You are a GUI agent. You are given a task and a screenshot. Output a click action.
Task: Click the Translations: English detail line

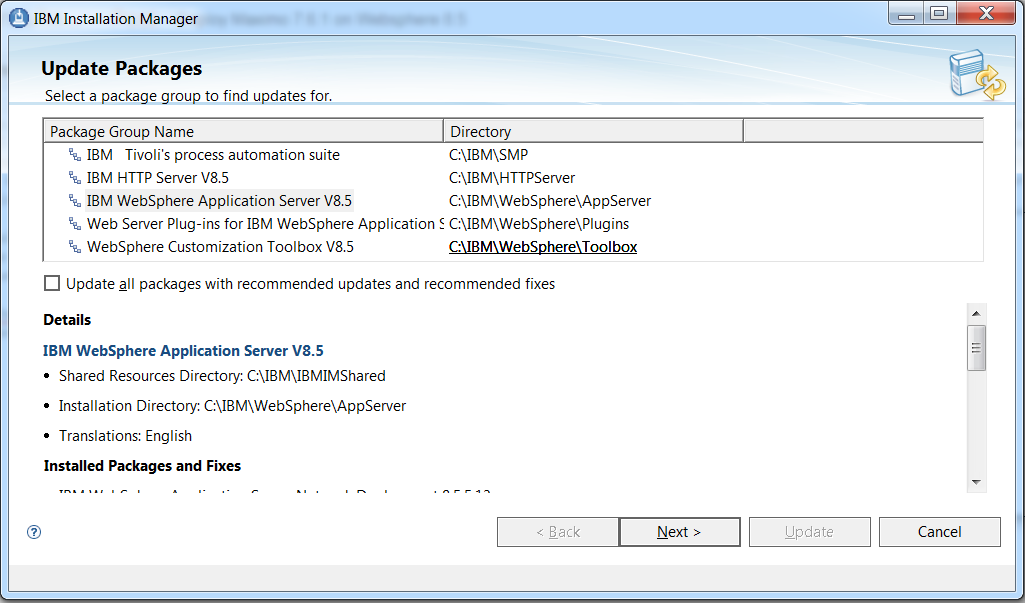126,436
